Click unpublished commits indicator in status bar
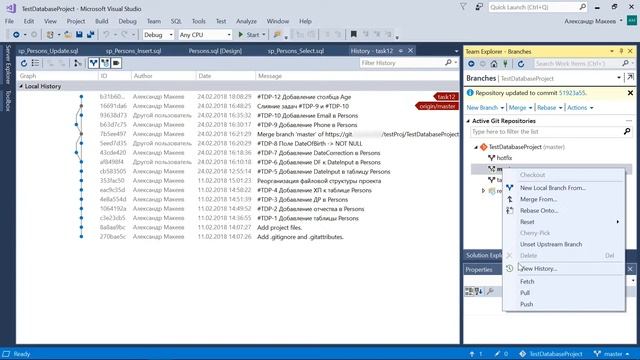The image size is (640, 360). (476, 354)
